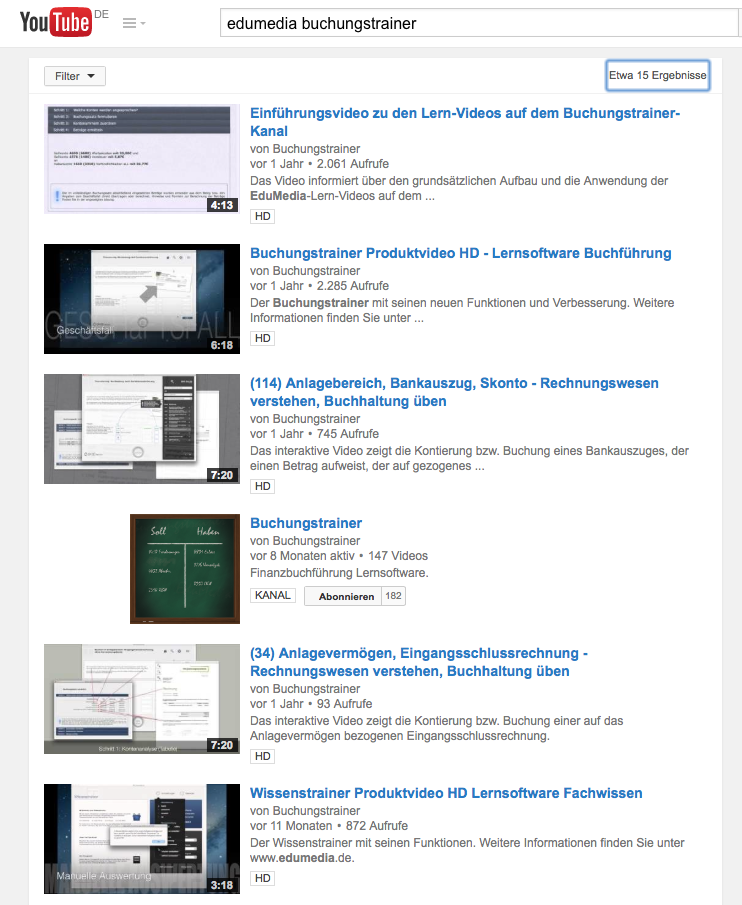Click the HD badge of the Wissenstrainer result
742x905 pixels.
[x=263, y=878]
